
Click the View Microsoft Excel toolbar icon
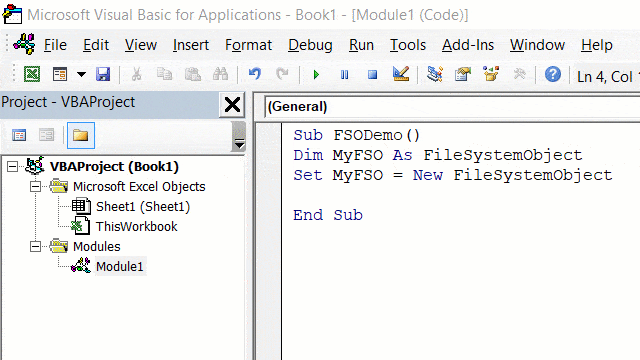coord(32,74)
